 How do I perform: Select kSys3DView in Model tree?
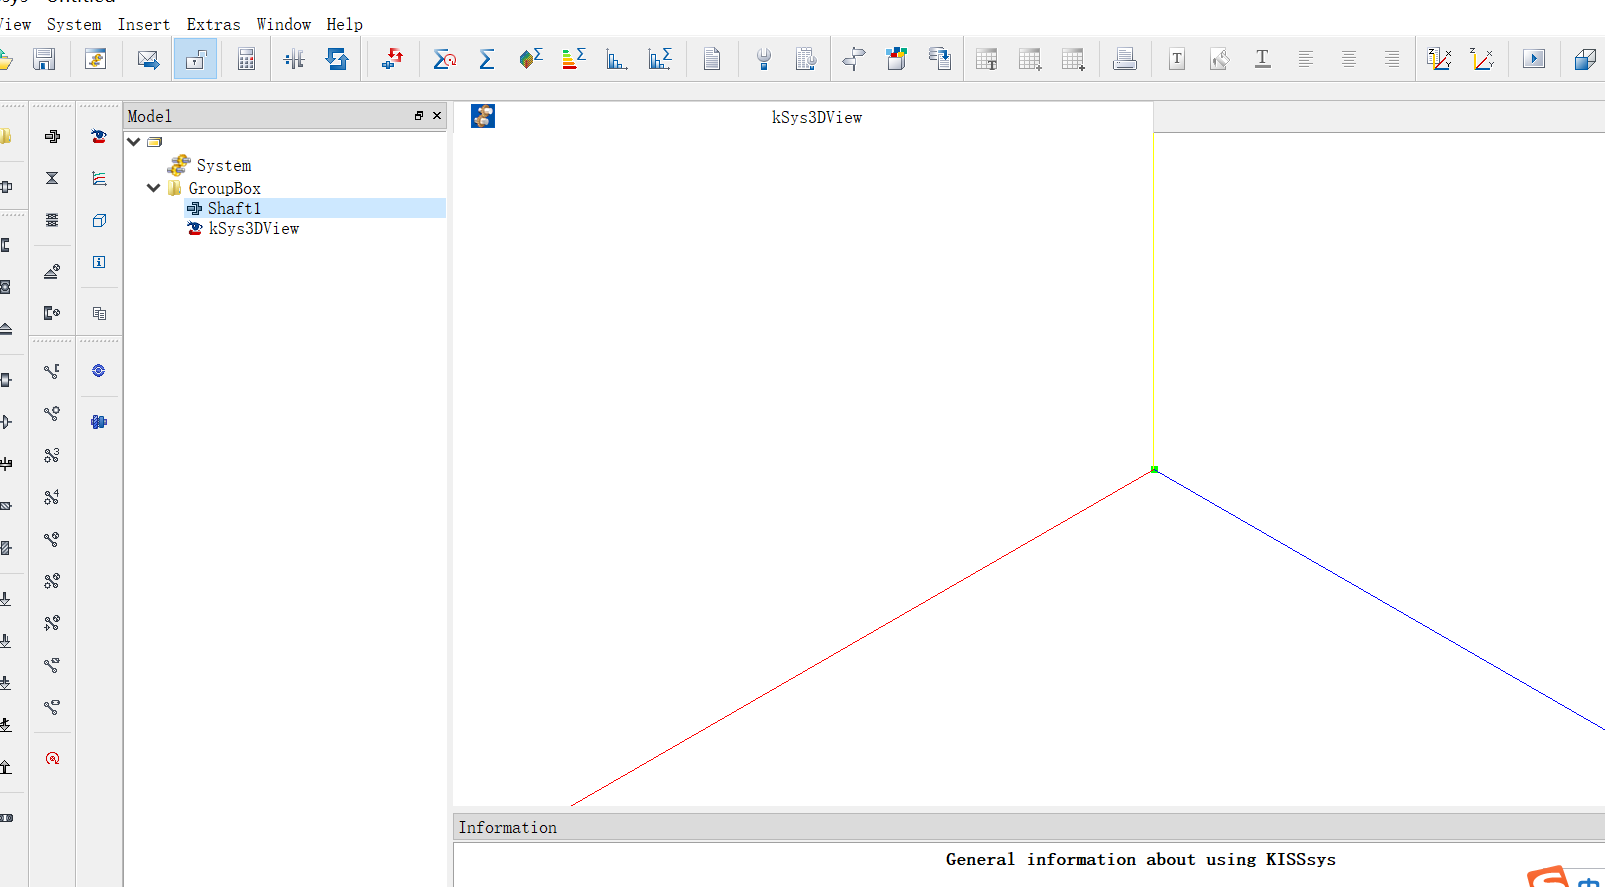254,228
